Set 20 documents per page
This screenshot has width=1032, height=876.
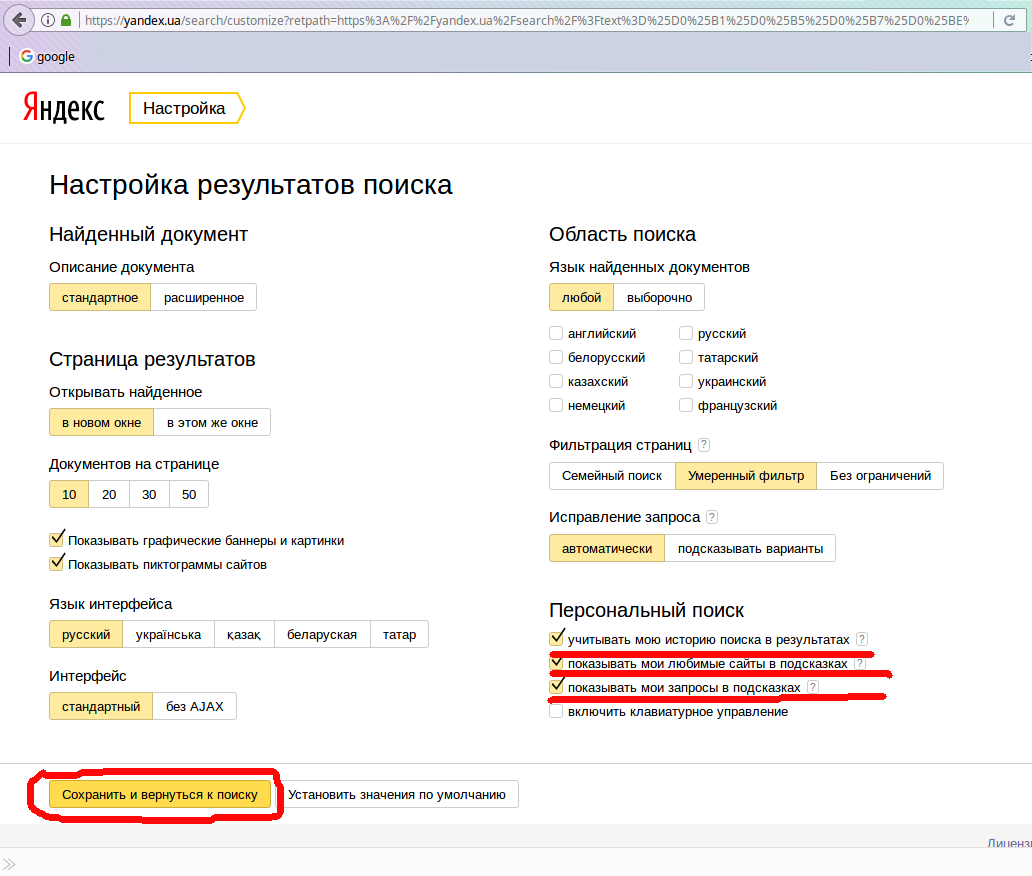pyautogui.click(x=109, y=494)
